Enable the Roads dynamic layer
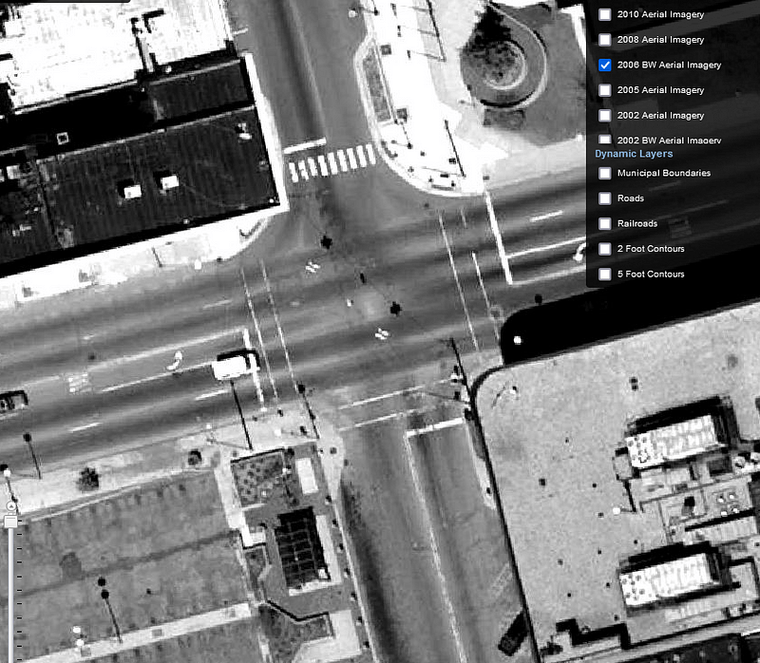The height and width of the screenshot is (663, 760). pos(605,198)
